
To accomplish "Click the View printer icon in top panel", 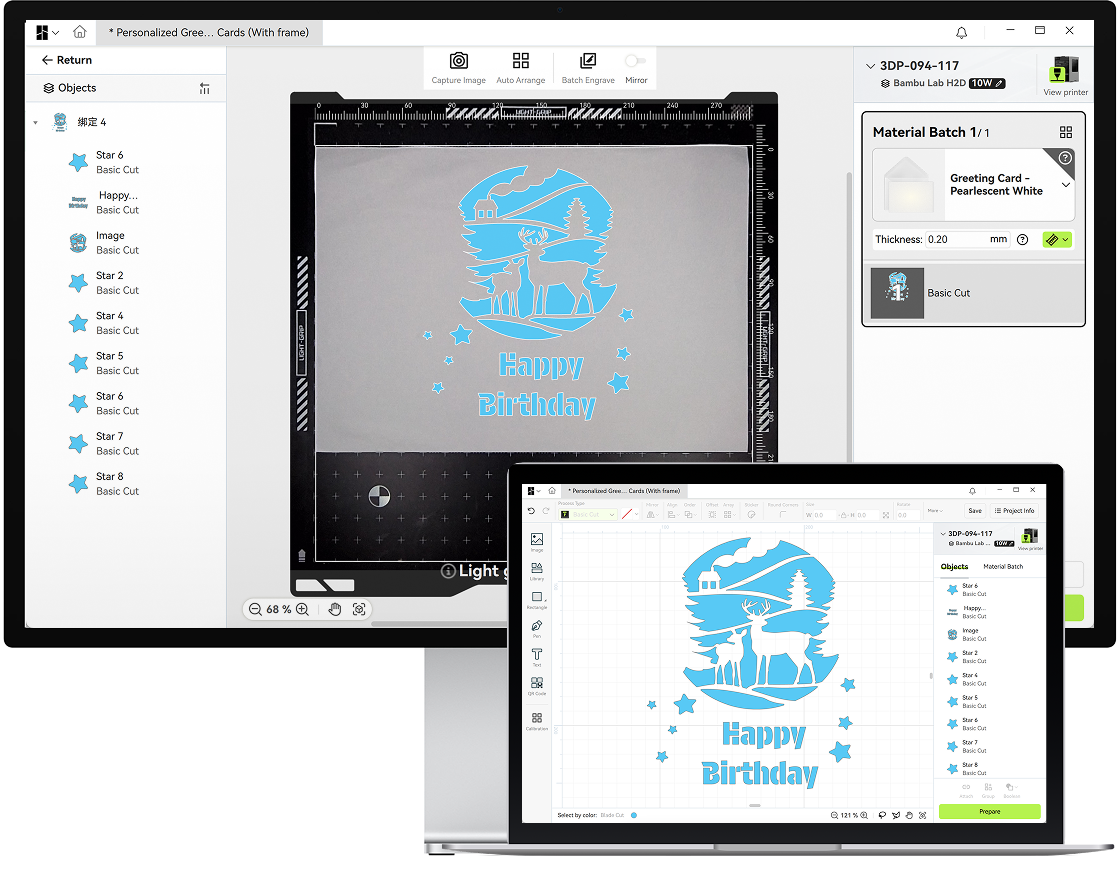I will click(1065, 70).
